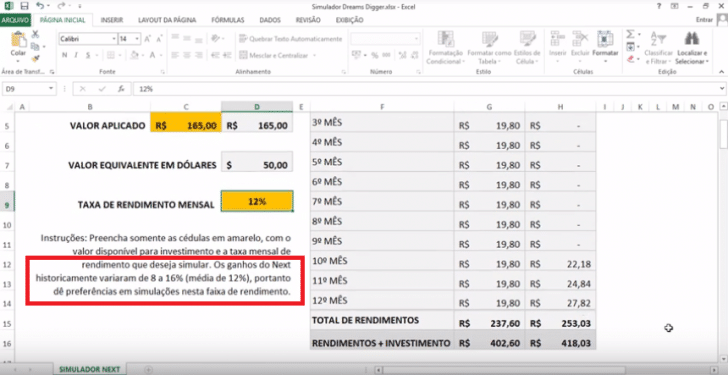The image size is (728, 375).
Task: Apply font color with letter A
Action: click(152, 55)
